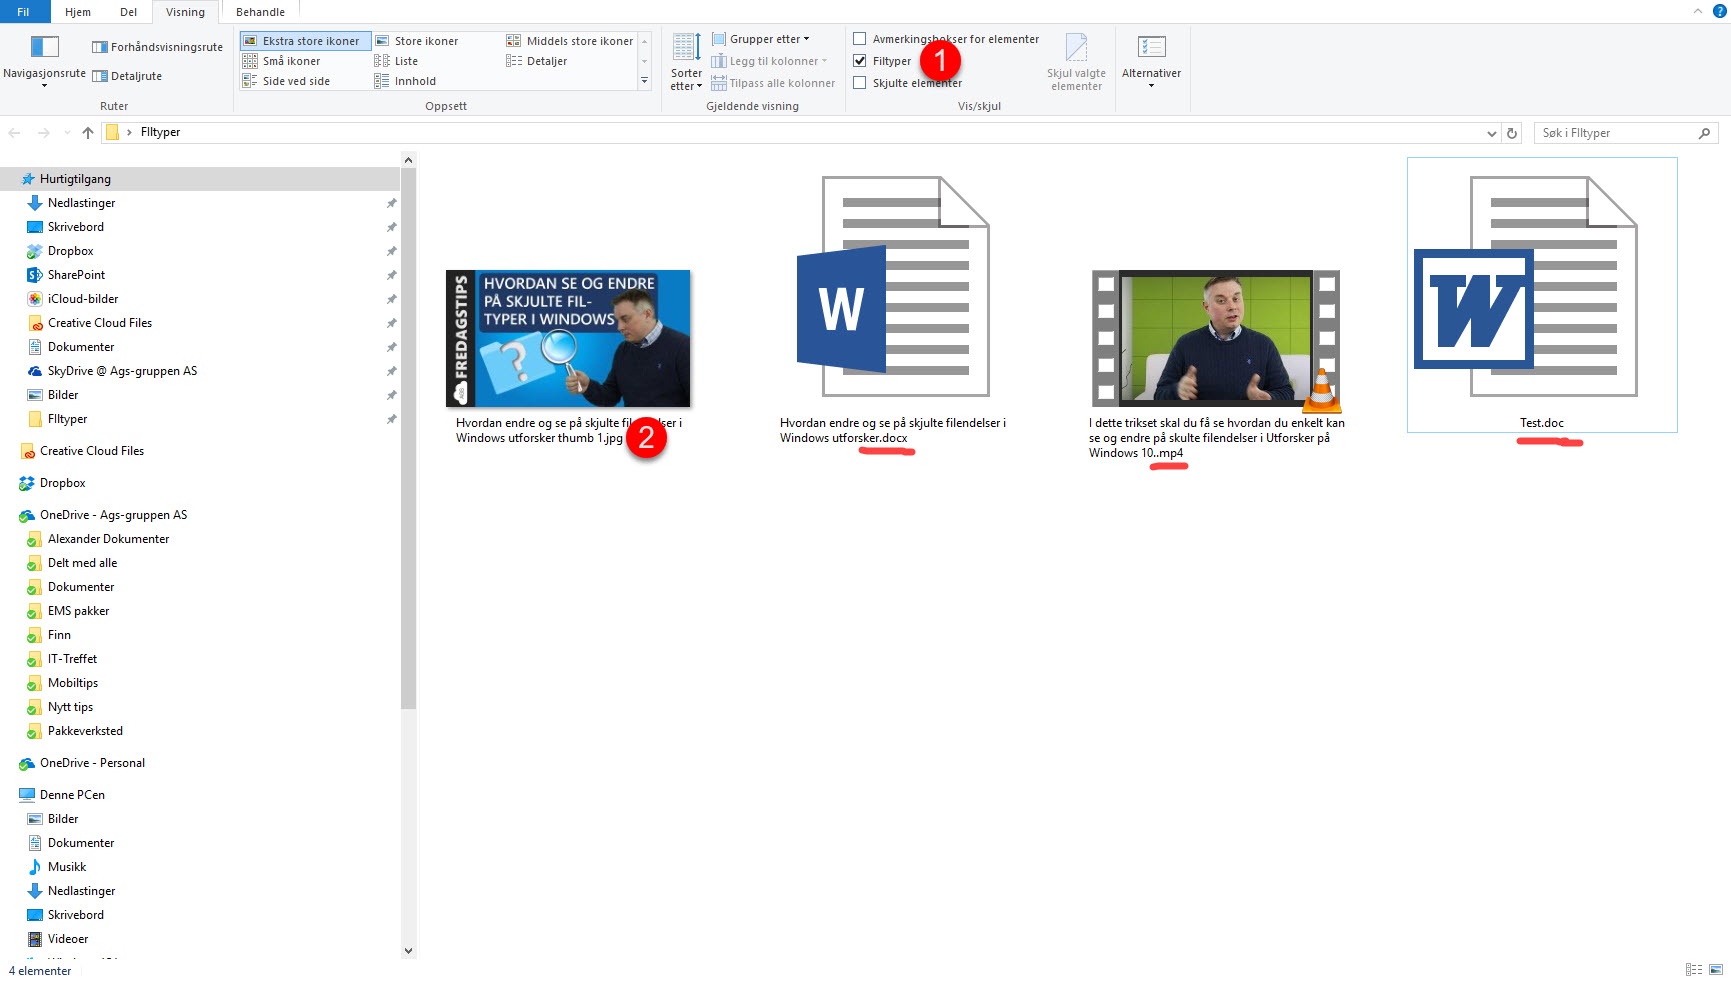This screenshot has width=1731, height=982.
Task: Open Creative Cloud Files root node
Action: 92,451
